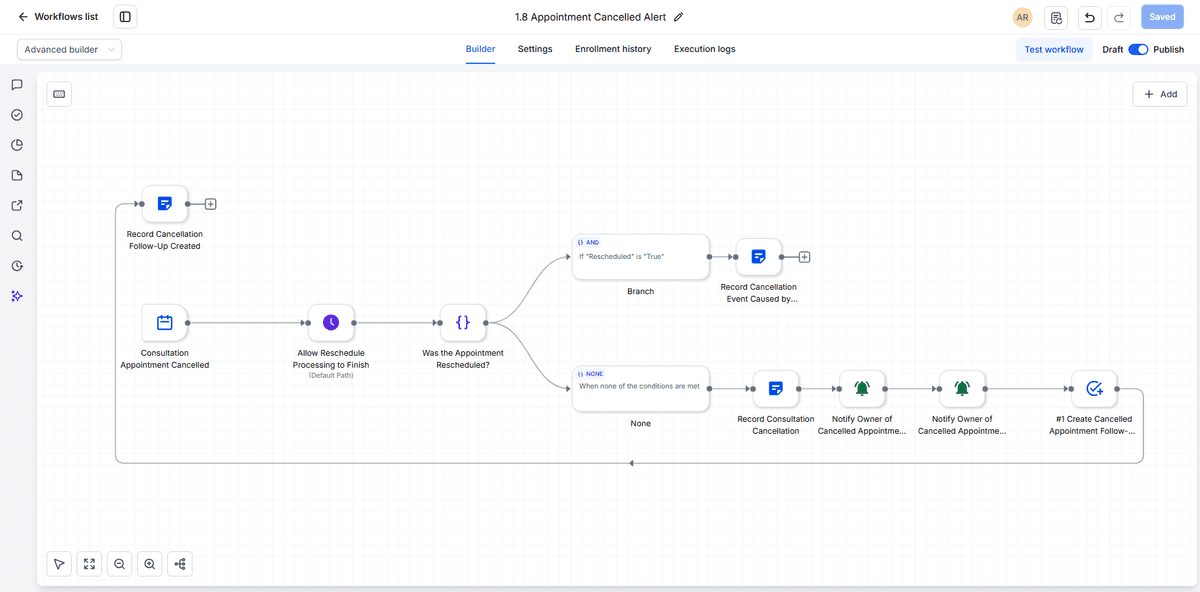The image size is (1200, 592).
Task: Open the AND branch "Rescheduled" is "True" card
Action: 641,257
